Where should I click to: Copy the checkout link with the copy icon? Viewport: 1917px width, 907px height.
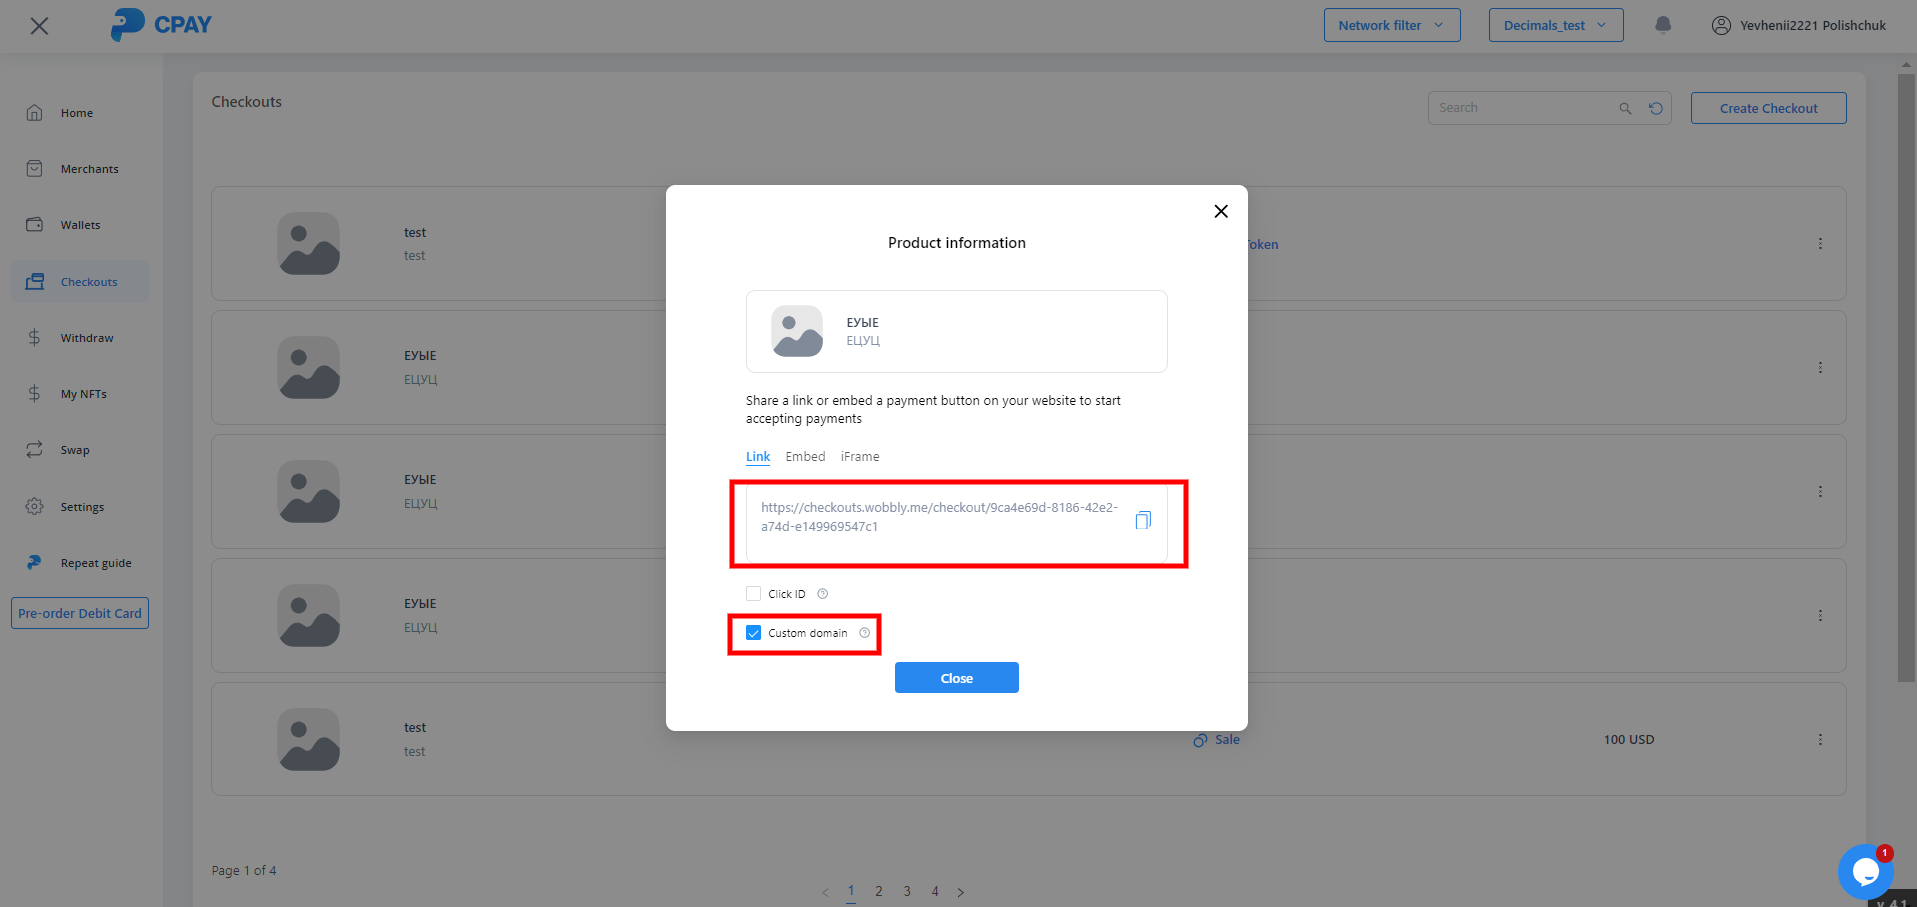tap(1143, 520)
